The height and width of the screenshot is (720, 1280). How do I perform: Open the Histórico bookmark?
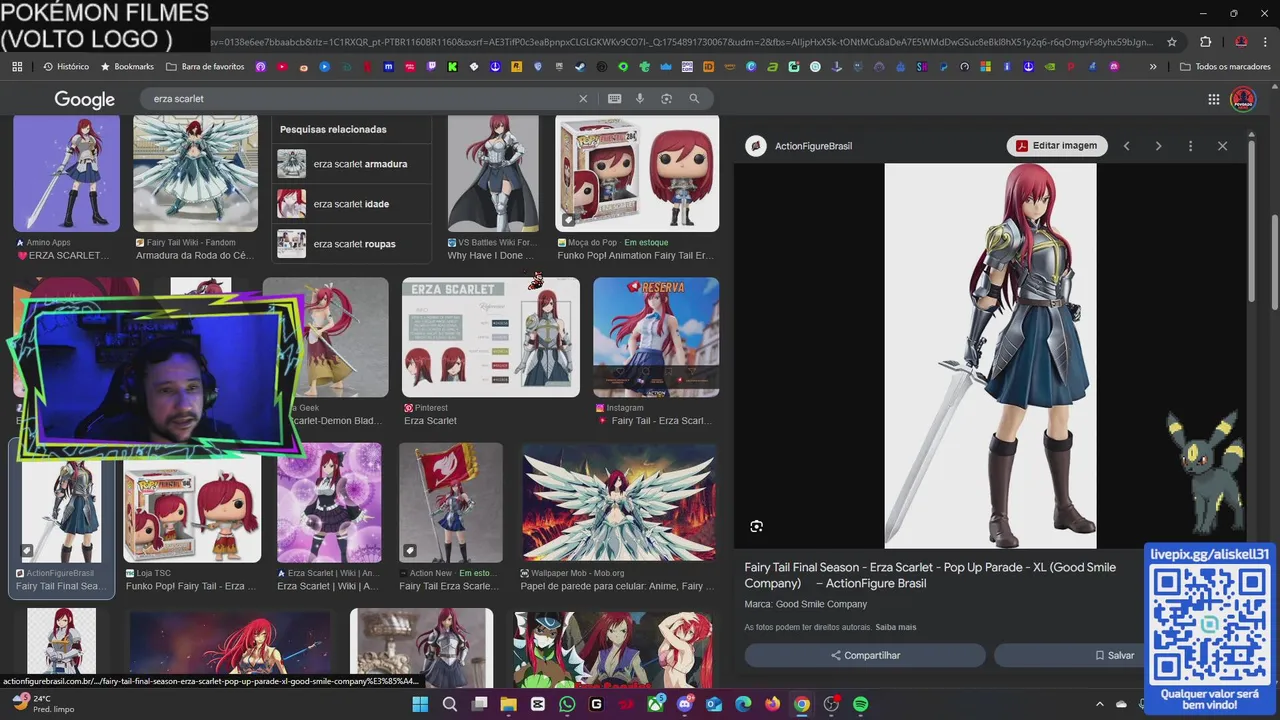66,67
